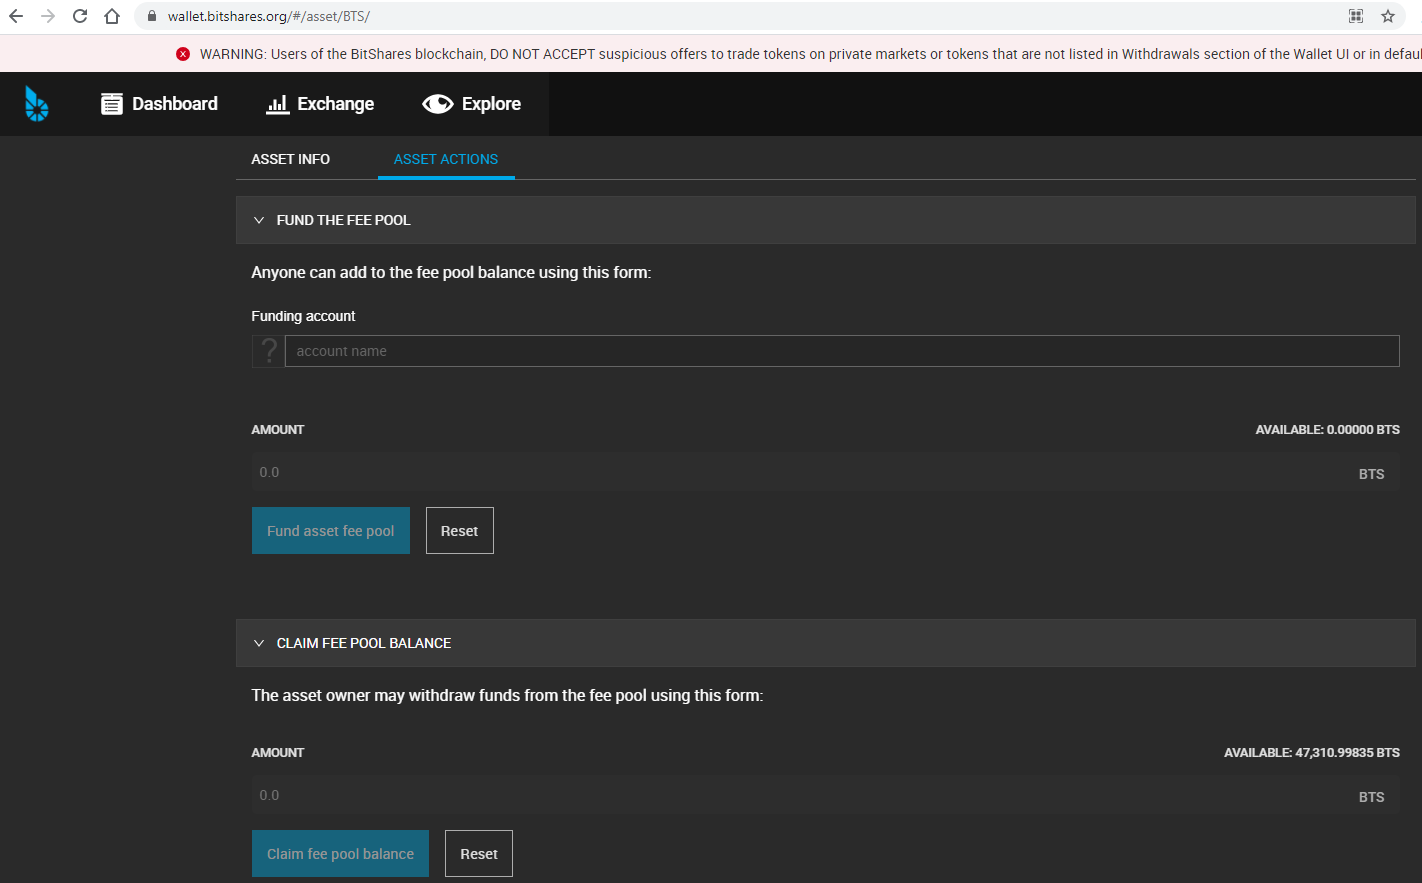Select the Asset Actions tab
The image size is (1422, 883).
(x=446, y=159)
